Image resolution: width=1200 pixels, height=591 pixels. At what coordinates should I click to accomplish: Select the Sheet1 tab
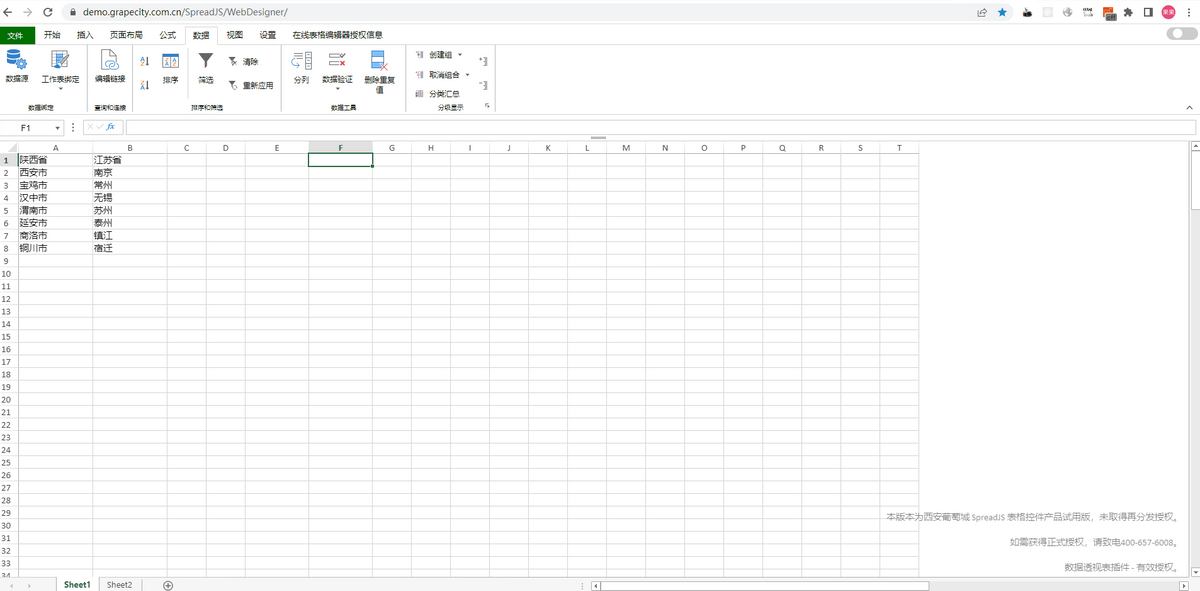[x=77, y=585]
